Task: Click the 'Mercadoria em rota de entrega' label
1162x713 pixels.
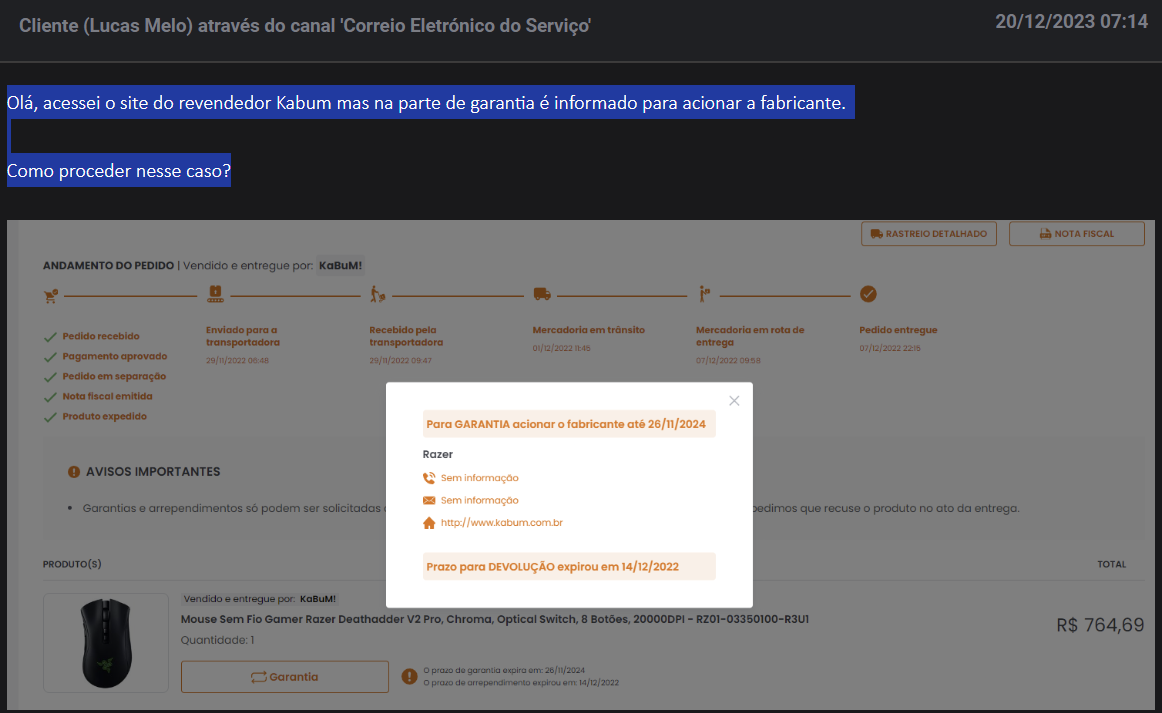Action: [x=750, y=336]
